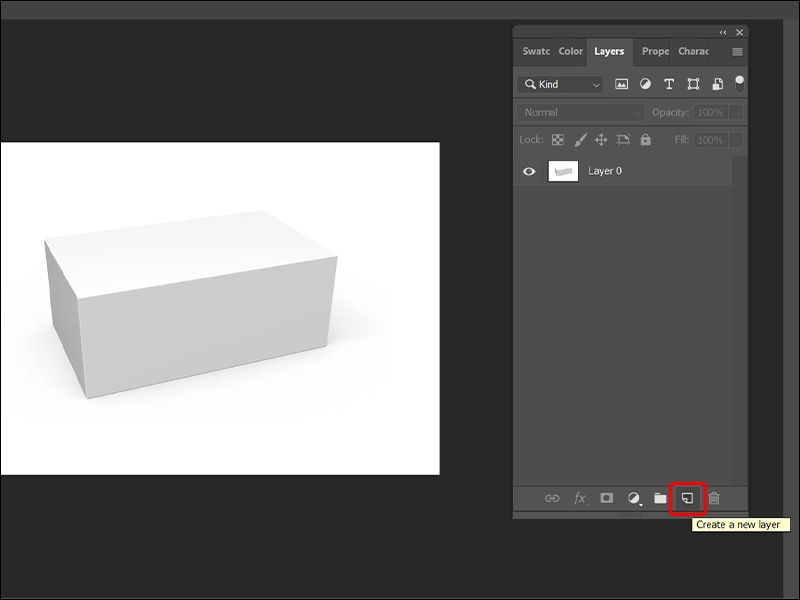The height and width of the screenshot is (600, 800).
Task: Open the blend mode dropdown
Action: pyautogui.click(x=580, y=112)
